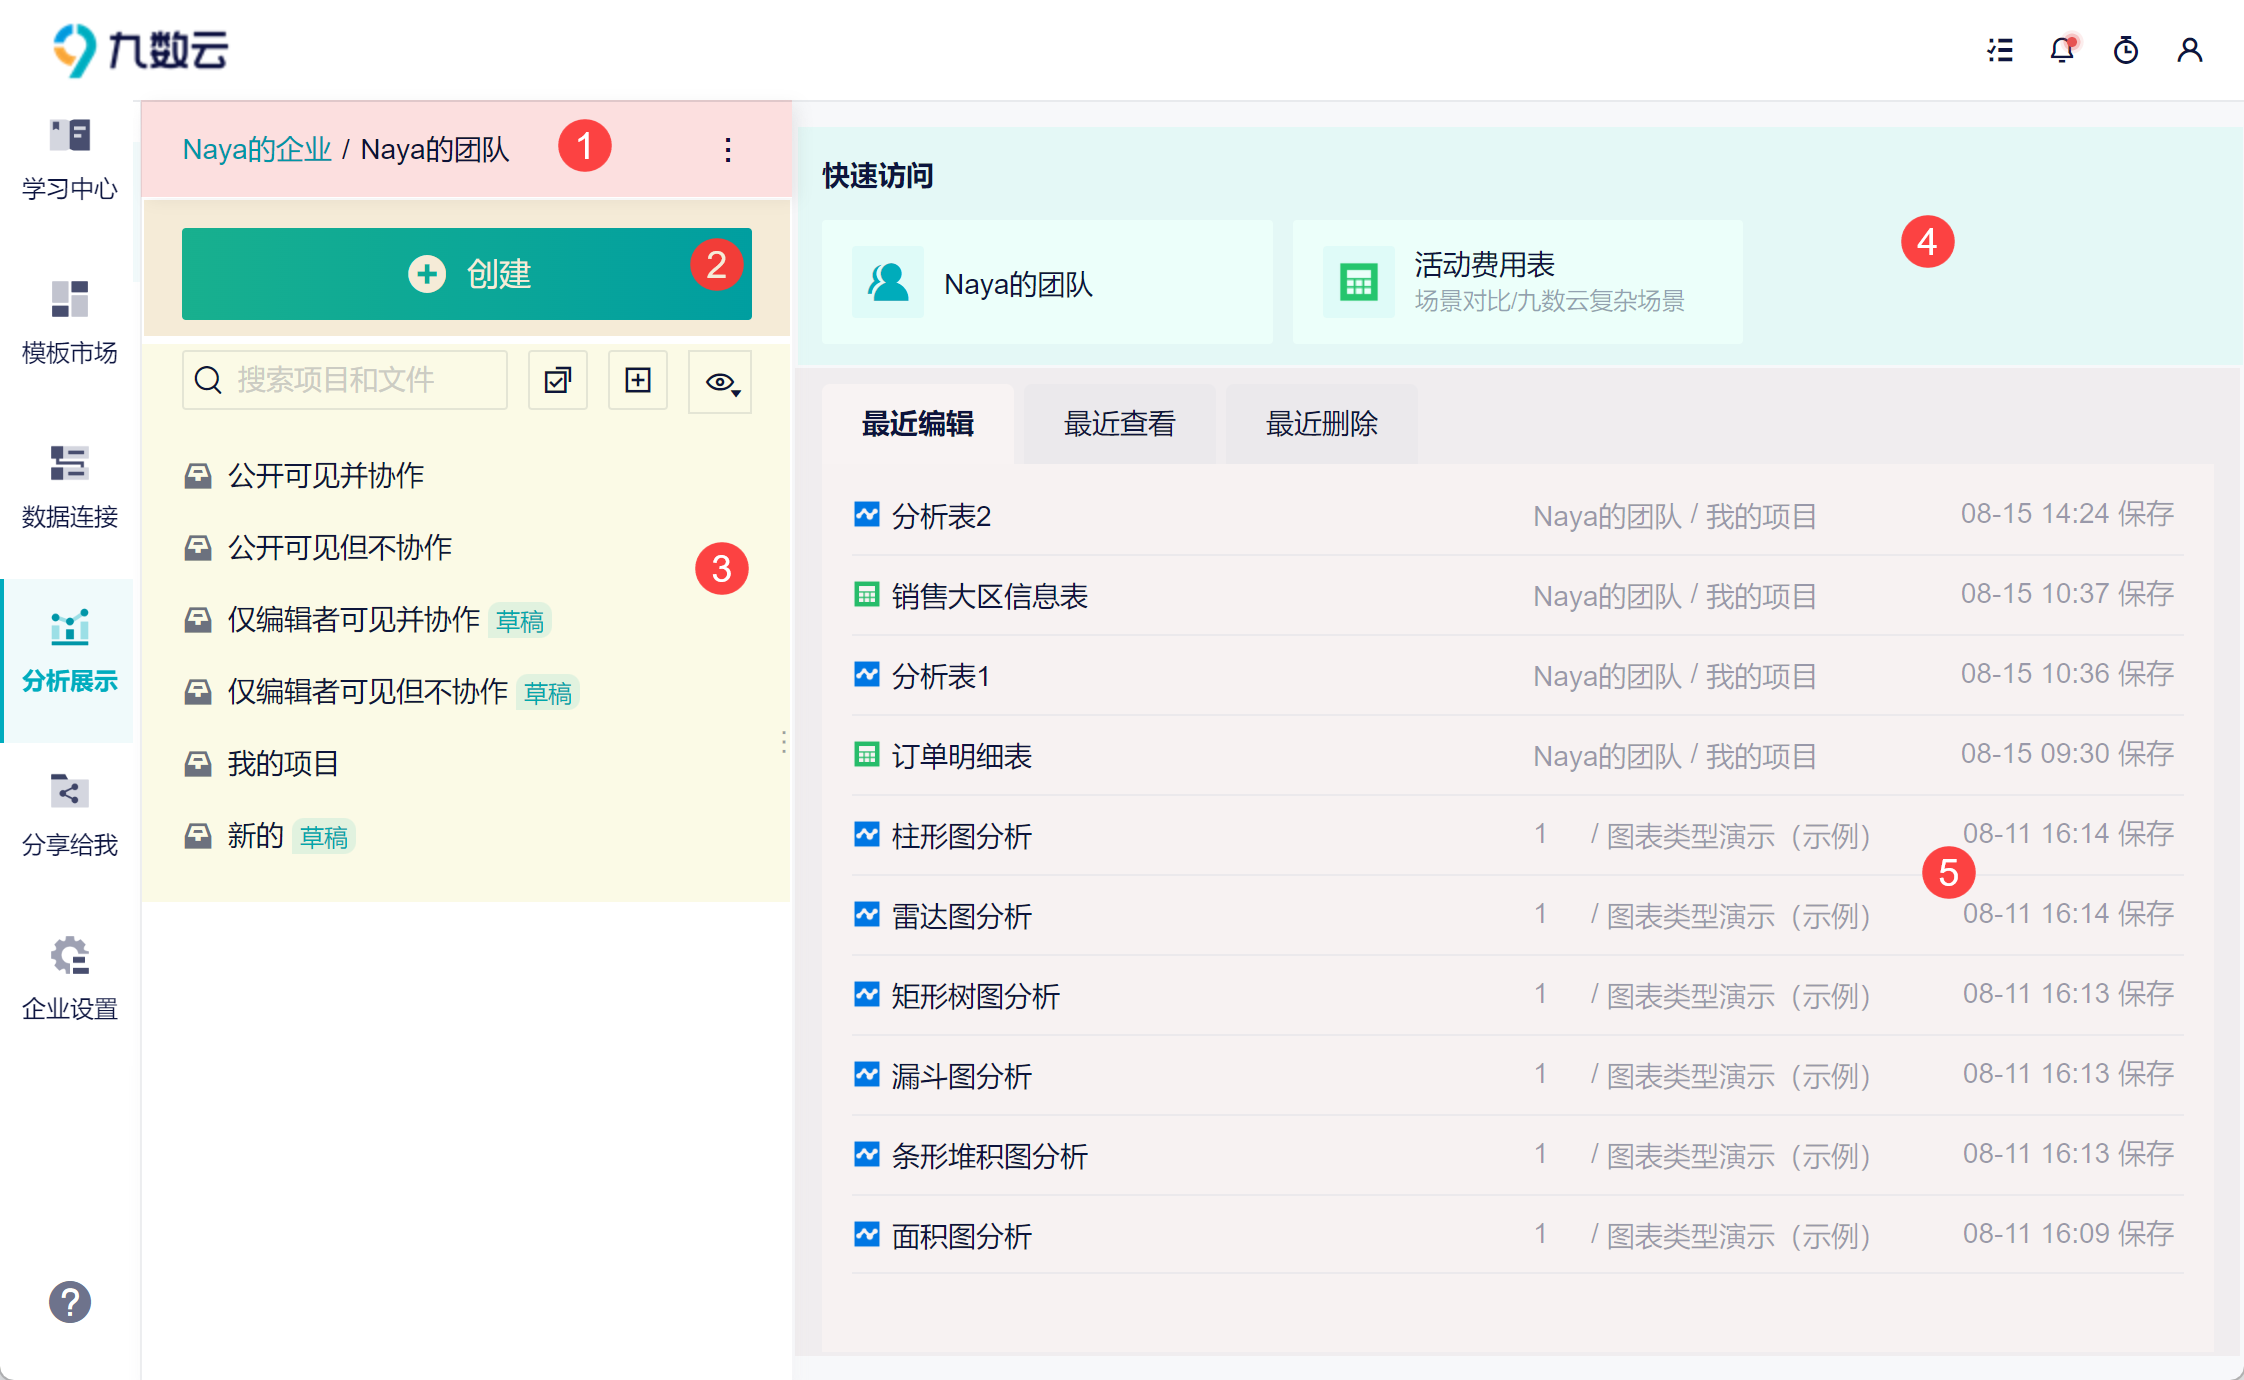Screen dimensions: 2244x1380
Task: Open the task list icon in header
Action: pos(2000,50)
